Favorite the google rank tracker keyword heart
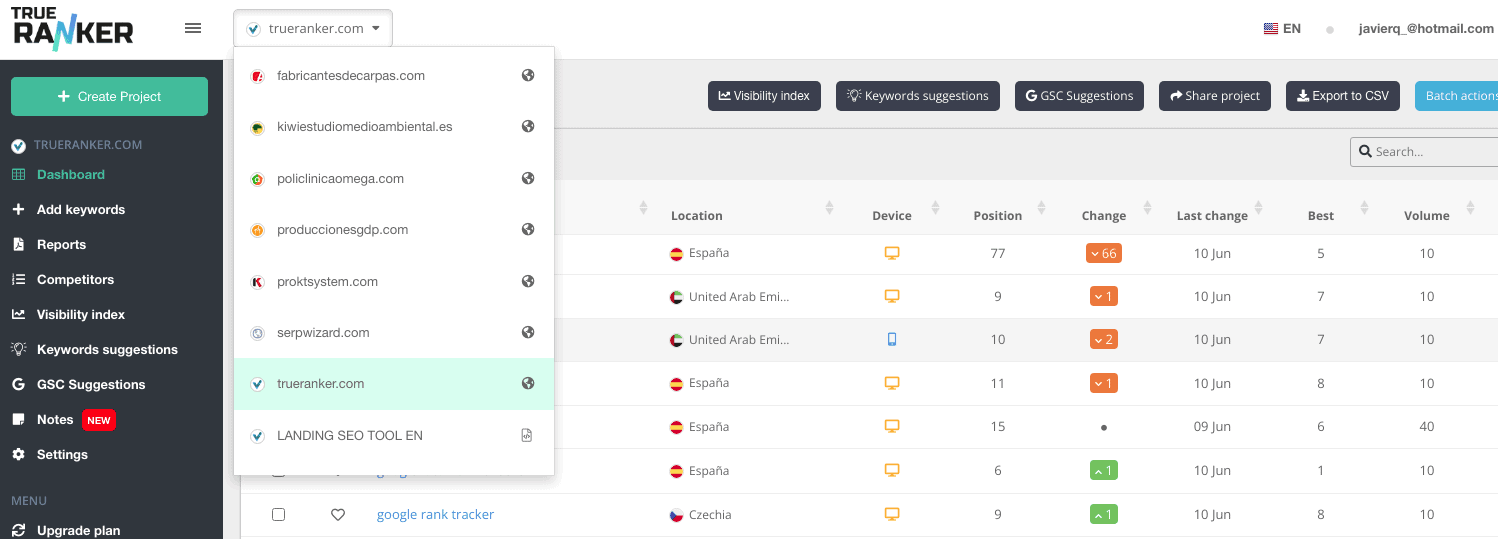The height and width of the screenshot is (539, 1498). pos(338,515)
